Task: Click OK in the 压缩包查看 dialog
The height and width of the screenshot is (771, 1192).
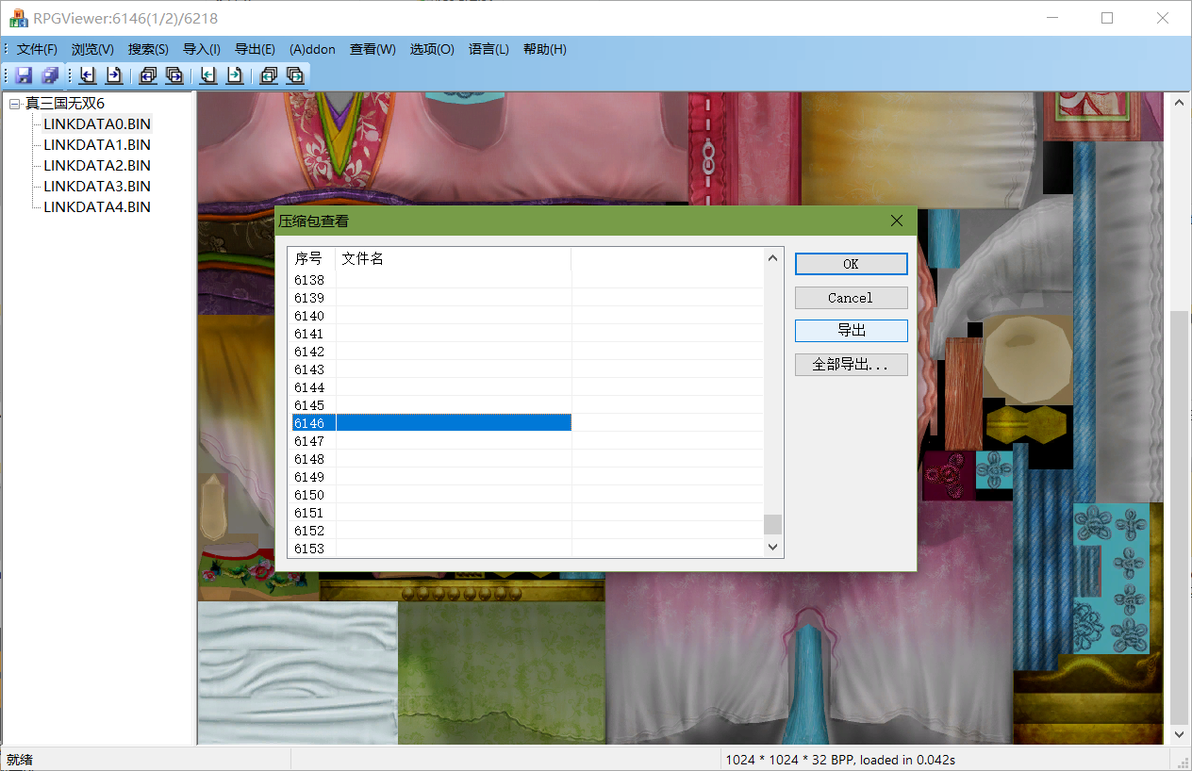Action: pos(851,264)
